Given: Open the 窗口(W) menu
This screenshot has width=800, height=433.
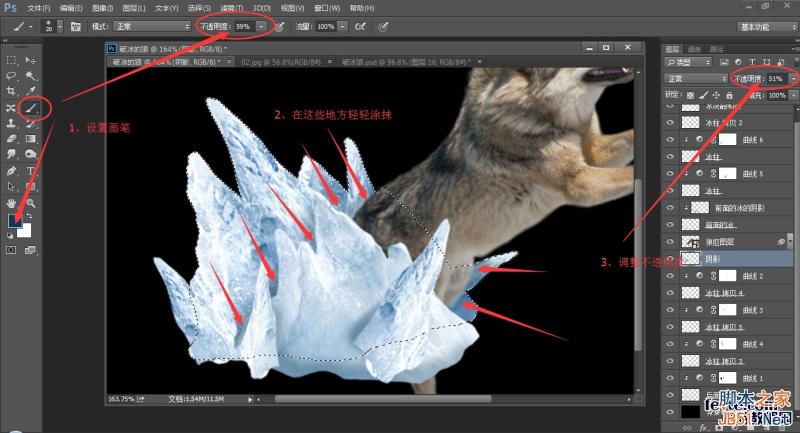Looking at the screenshot, I should click(x=327, y=8).
